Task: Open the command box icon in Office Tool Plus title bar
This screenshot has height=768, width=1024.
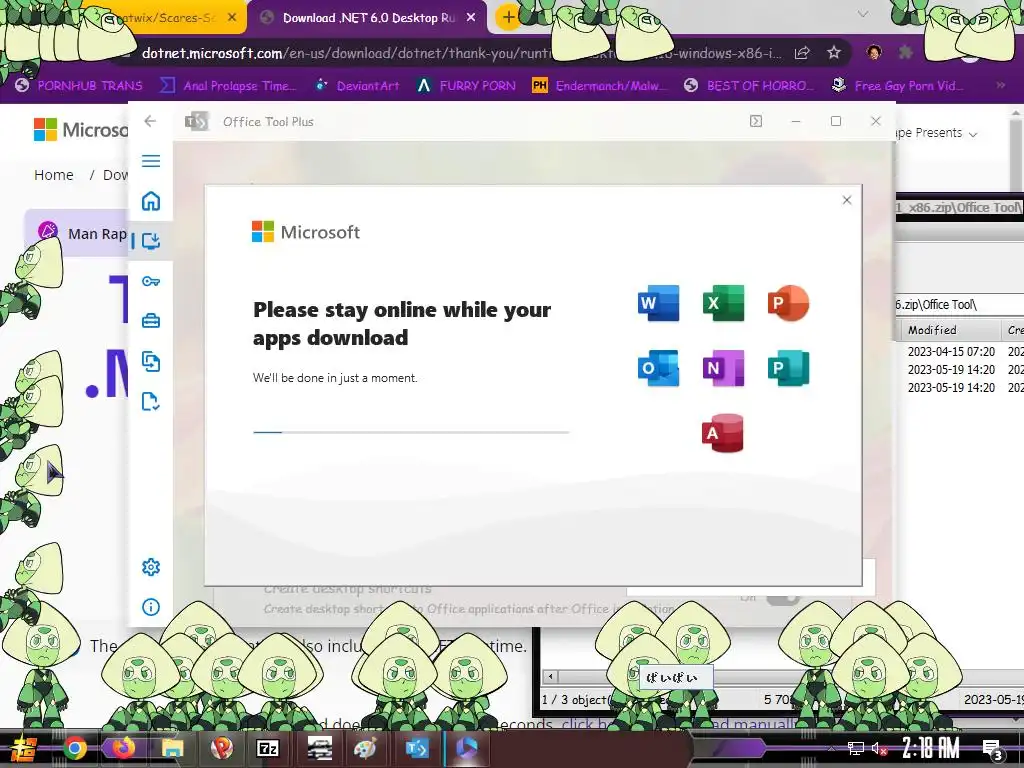Action: (x=756, y=121)
